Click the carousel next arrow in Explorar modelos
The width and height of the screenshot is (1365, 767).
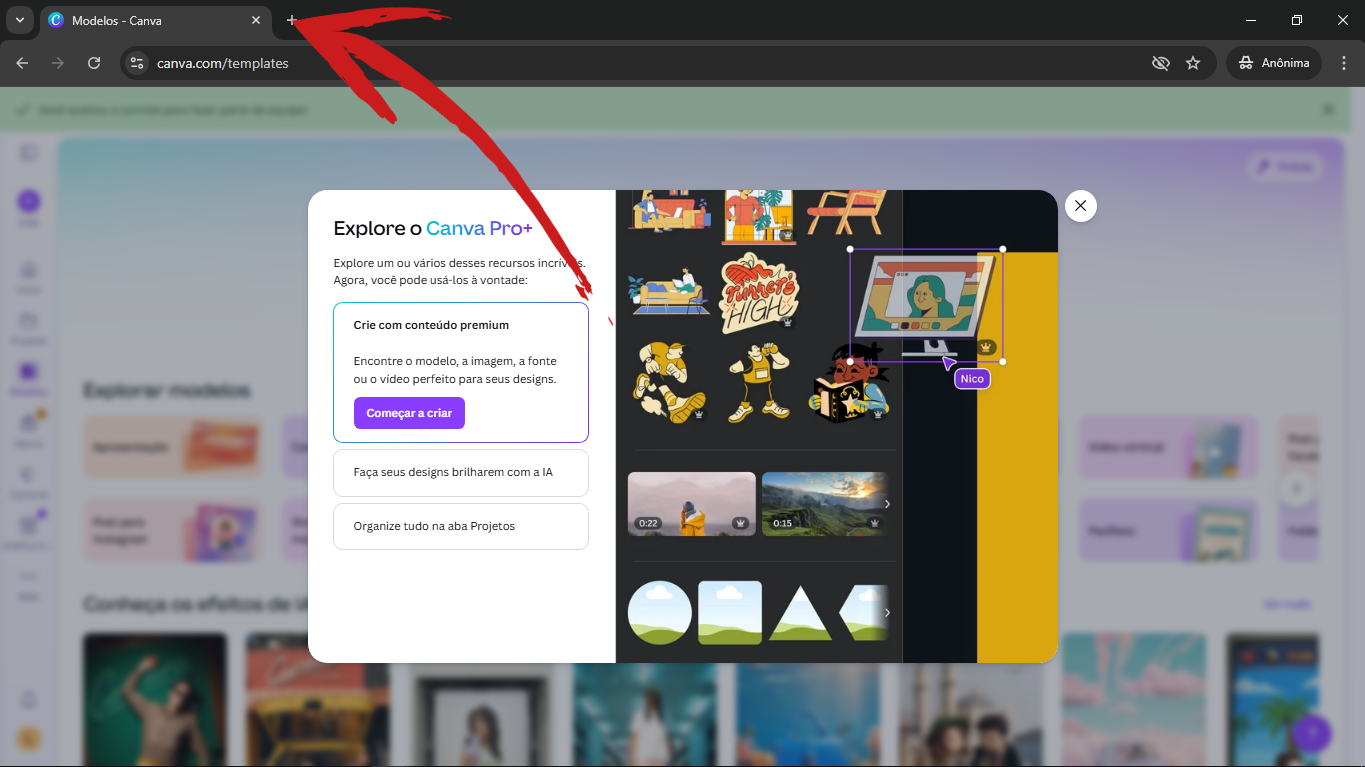point(1297,489)
